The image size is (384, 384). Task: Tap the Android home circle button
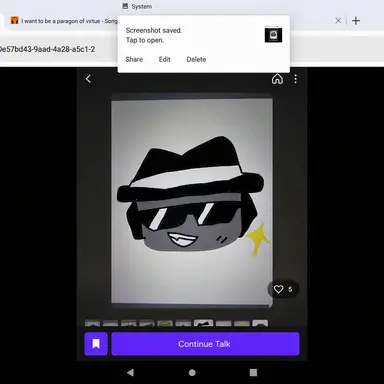(192, 372)
